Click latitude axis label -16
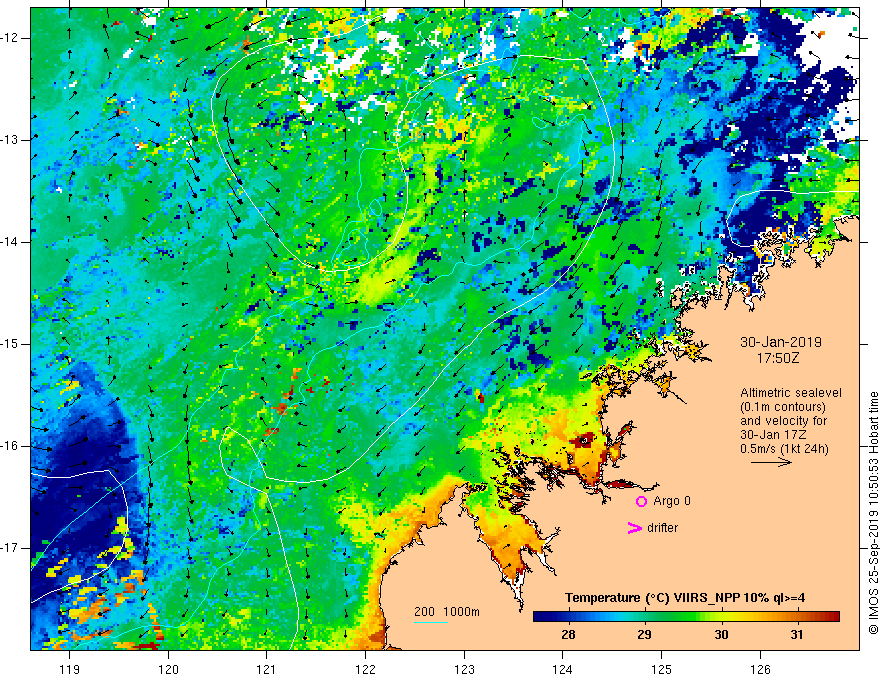The image size is (880, 680). 10,446
